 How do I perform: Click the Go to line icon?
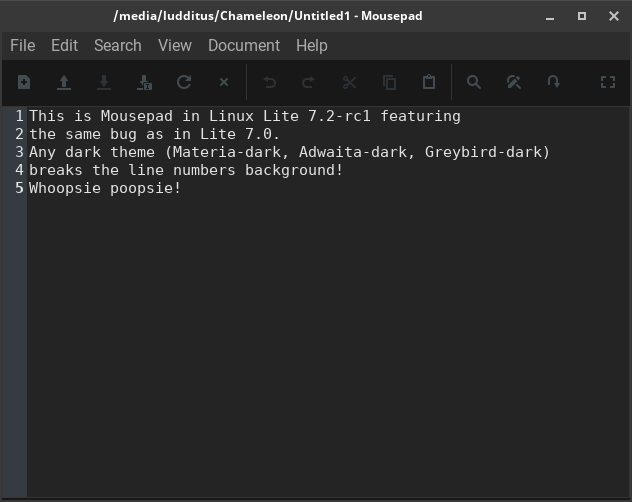(554, 83)
